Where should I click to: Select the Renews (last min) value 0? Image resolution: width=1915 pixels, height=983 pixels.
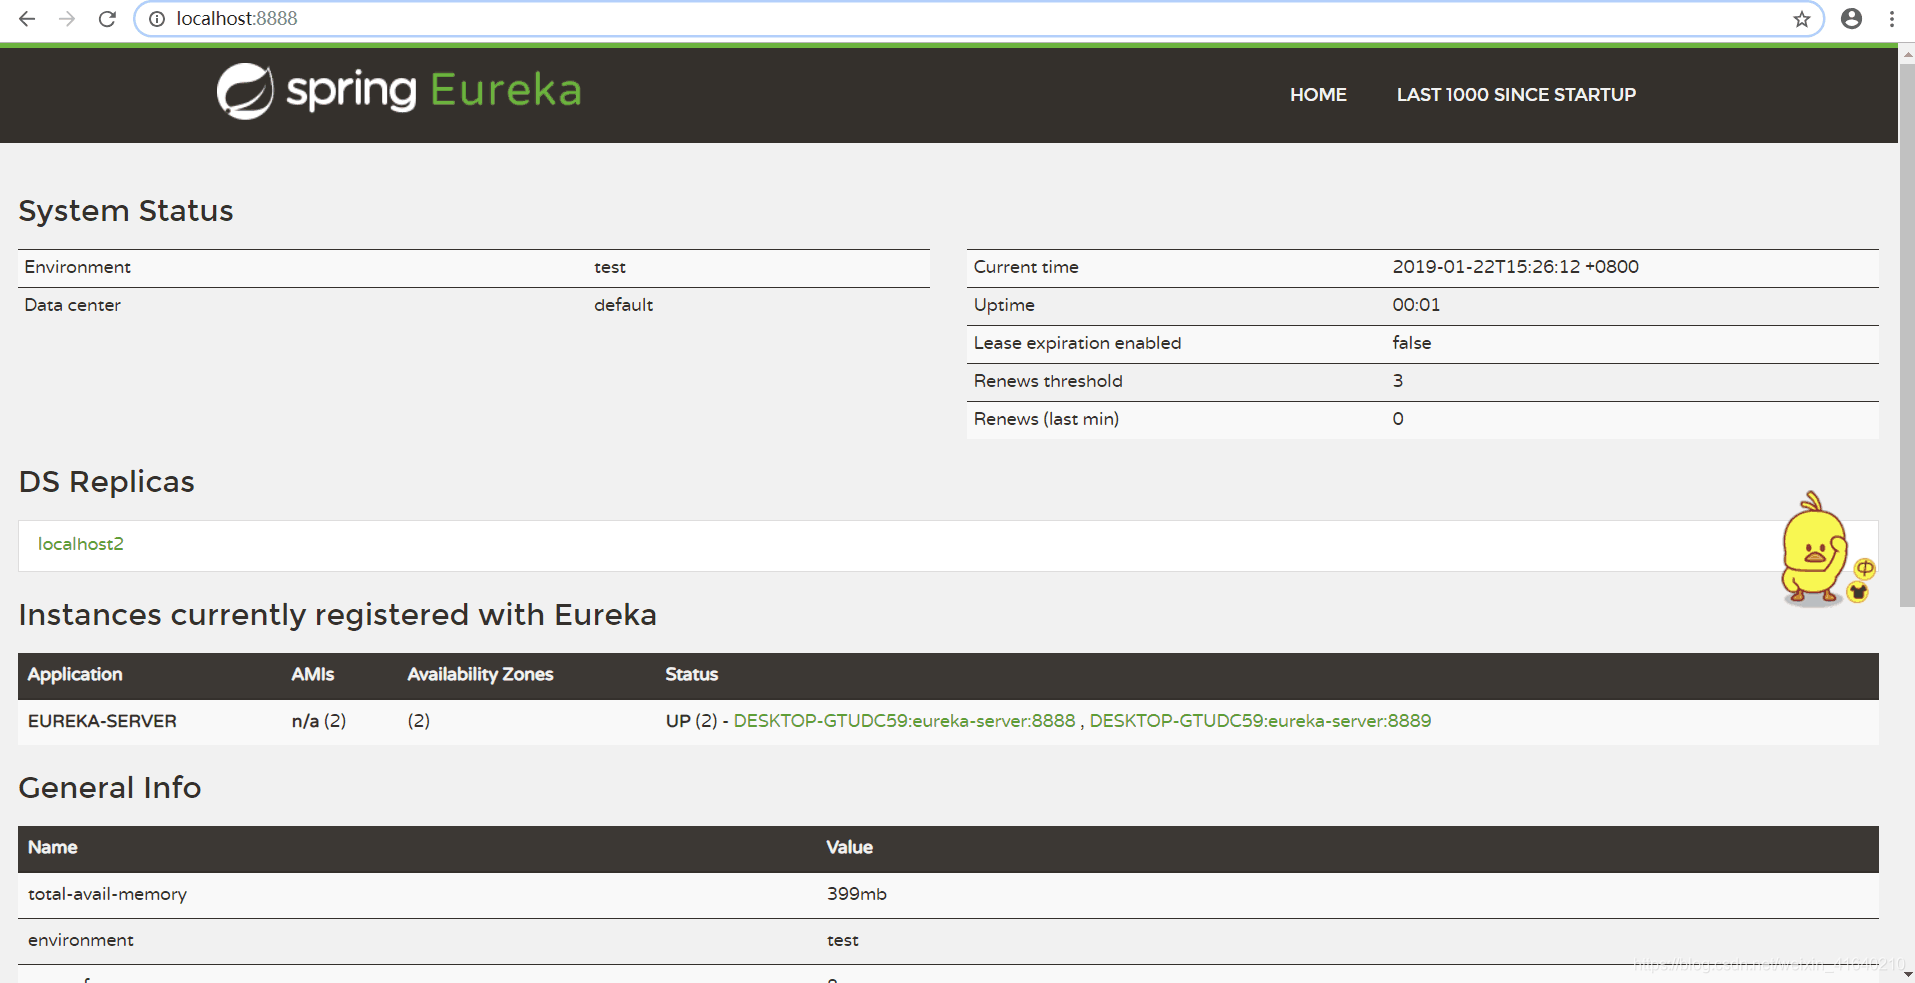pos(1398,419)
